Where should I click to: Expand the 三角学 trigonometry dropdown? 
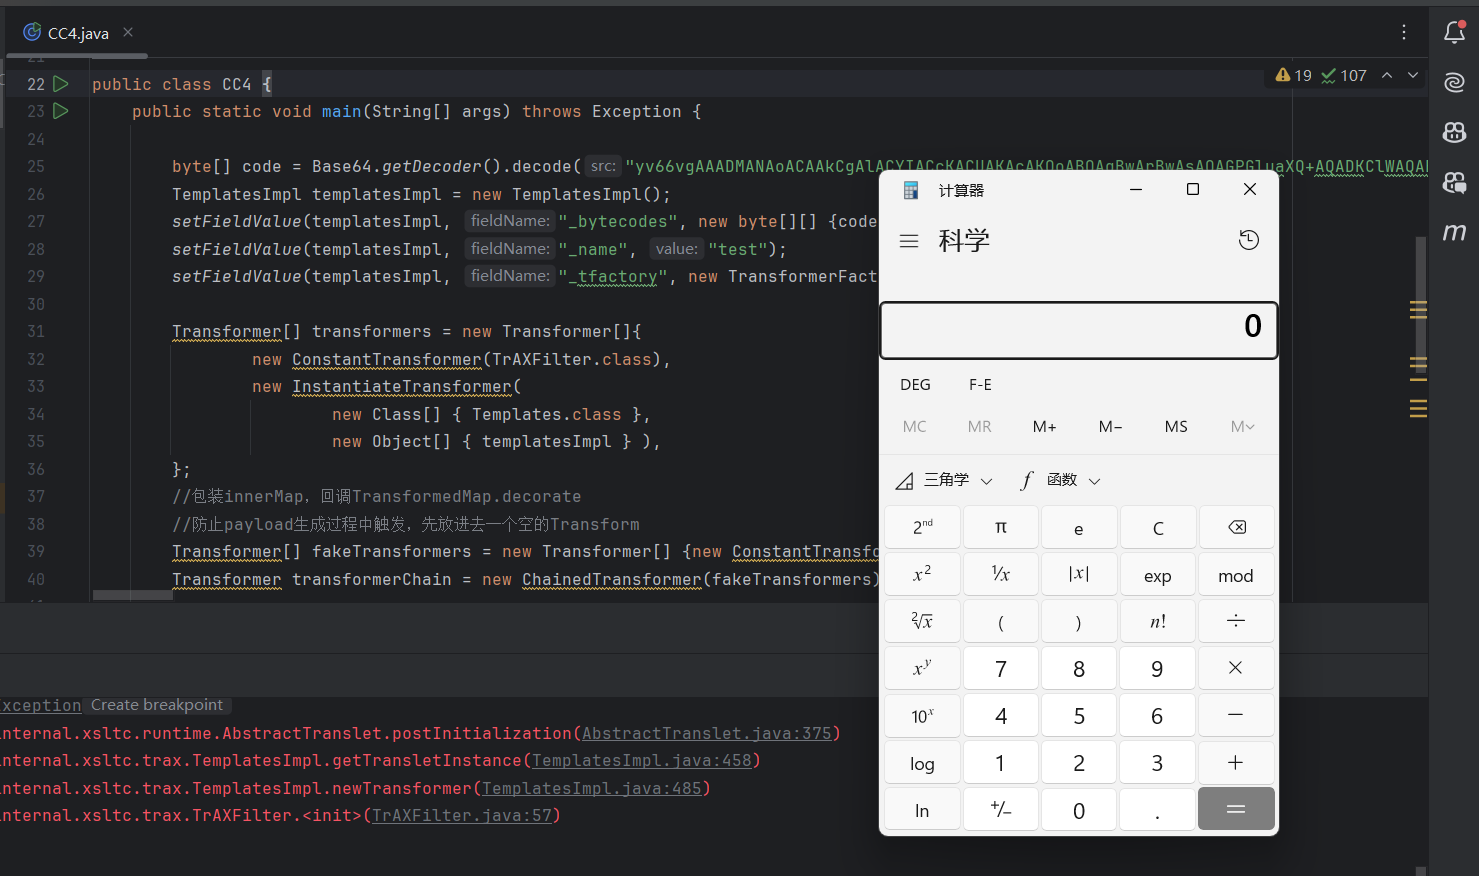point(944,480)
